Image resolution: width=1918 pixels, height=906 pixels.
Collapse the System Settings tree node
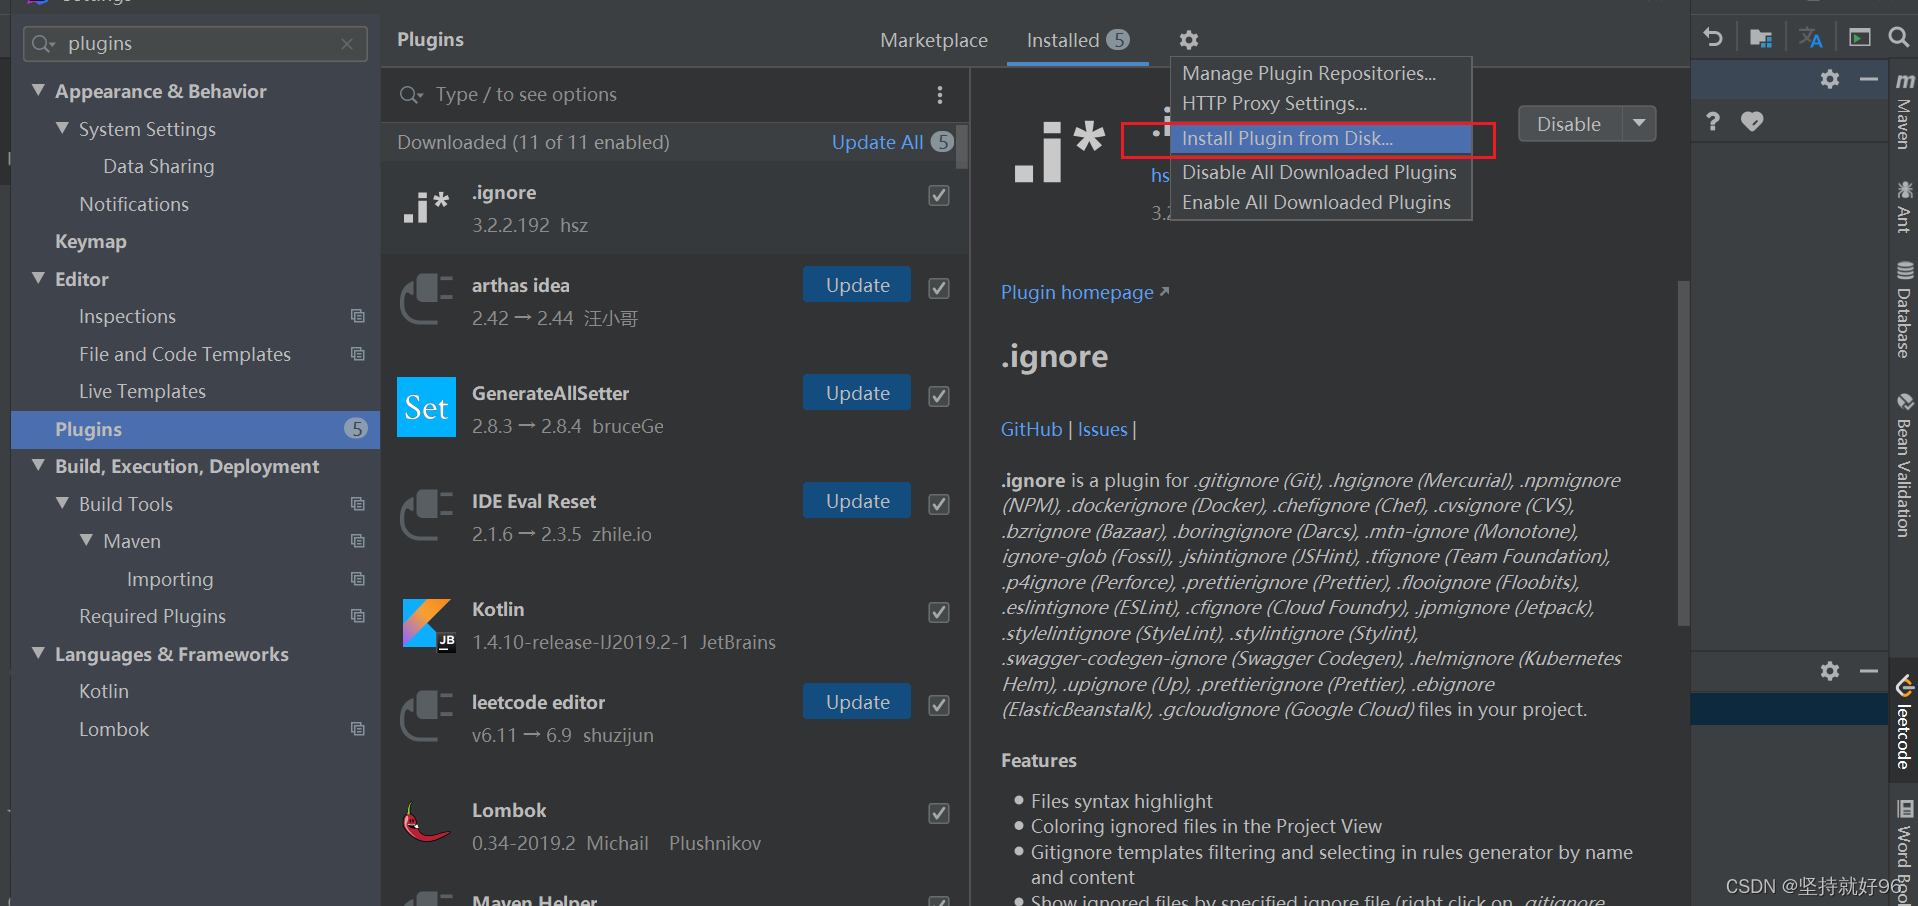62,128
